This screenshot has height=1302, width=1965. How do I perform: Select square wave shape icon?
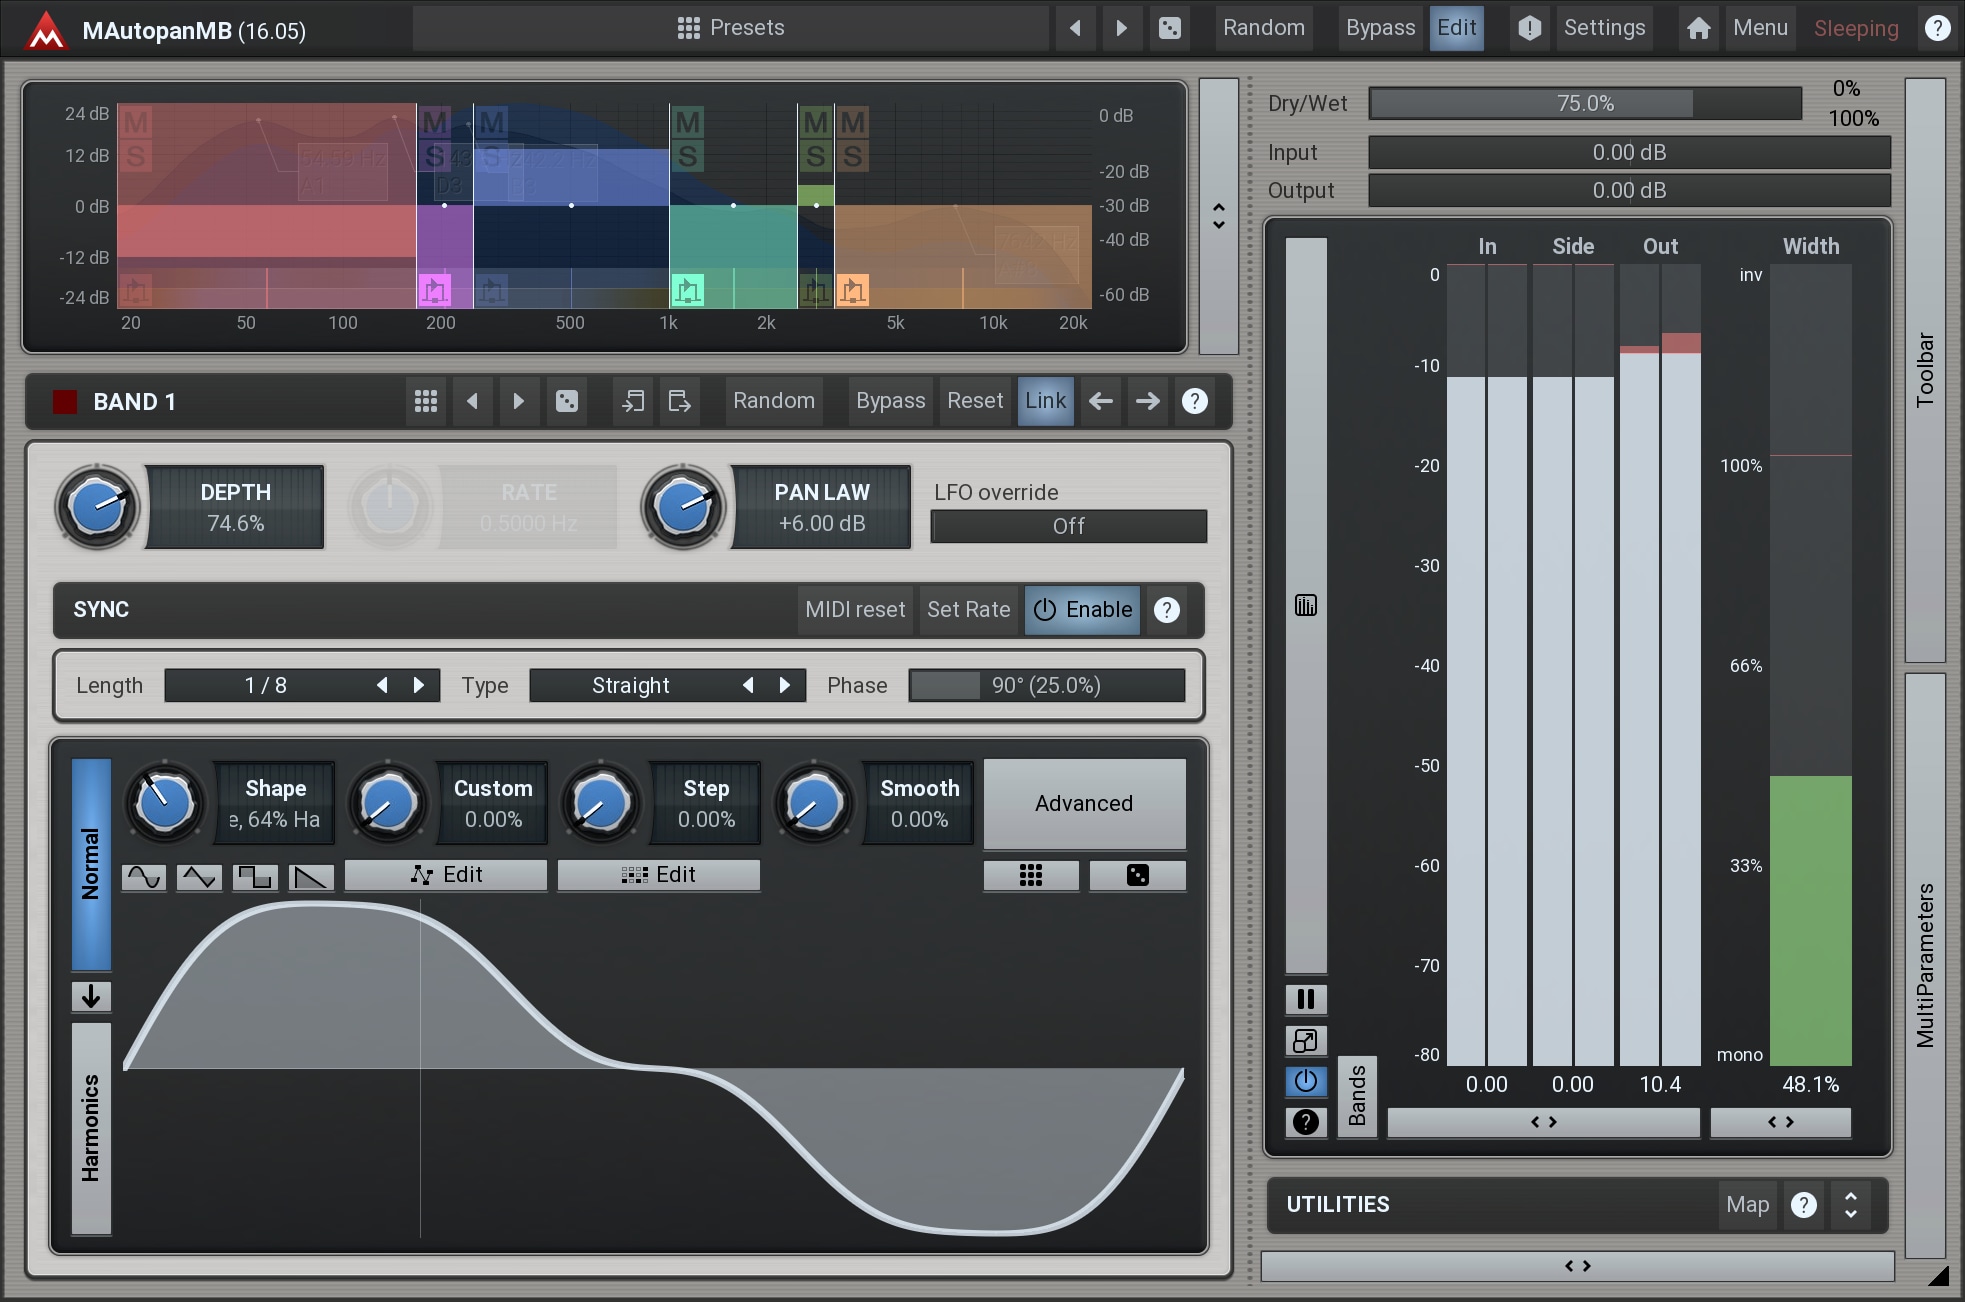[255, 877]
